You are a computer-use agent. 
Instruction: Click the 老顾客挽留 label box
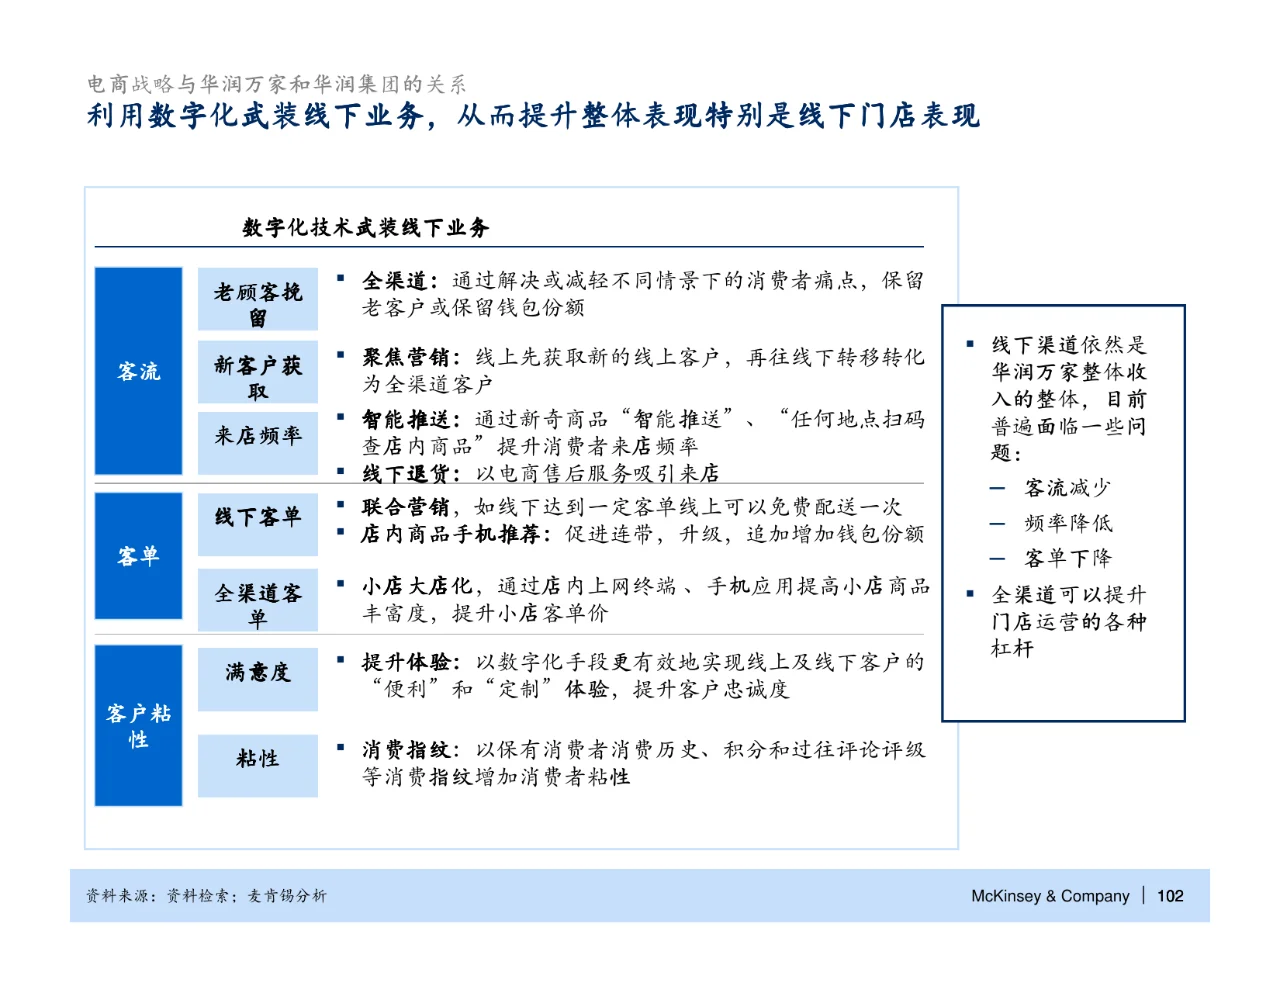[x=257, y=297]
